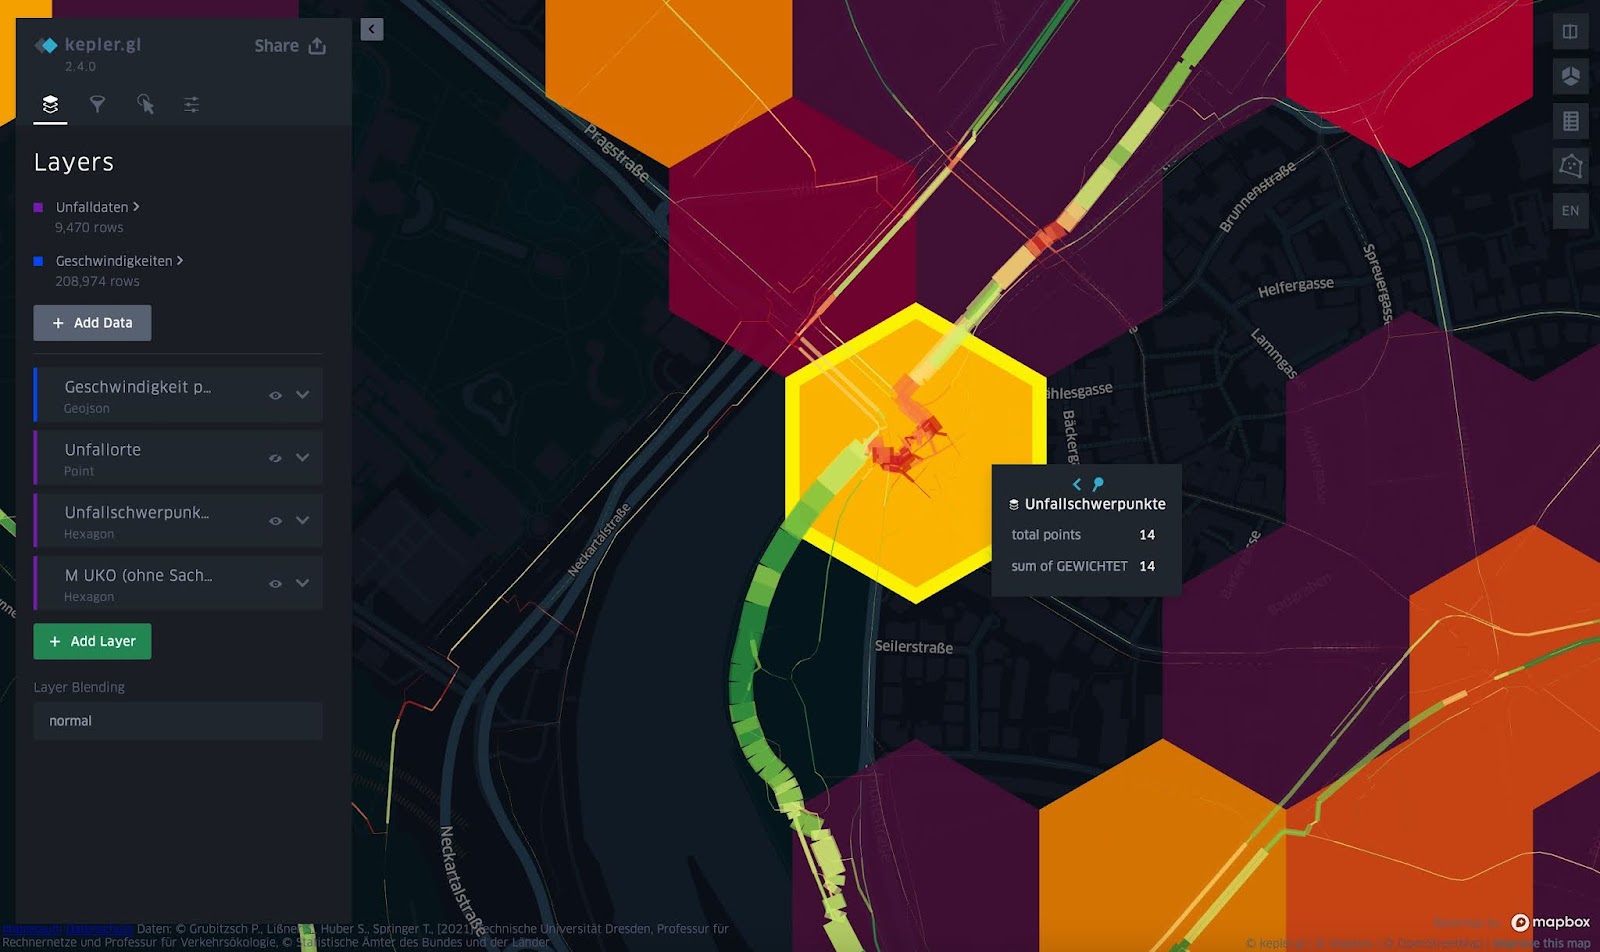Click the 2.4.0 version label
1600x952 pixels.
[80, 67]
